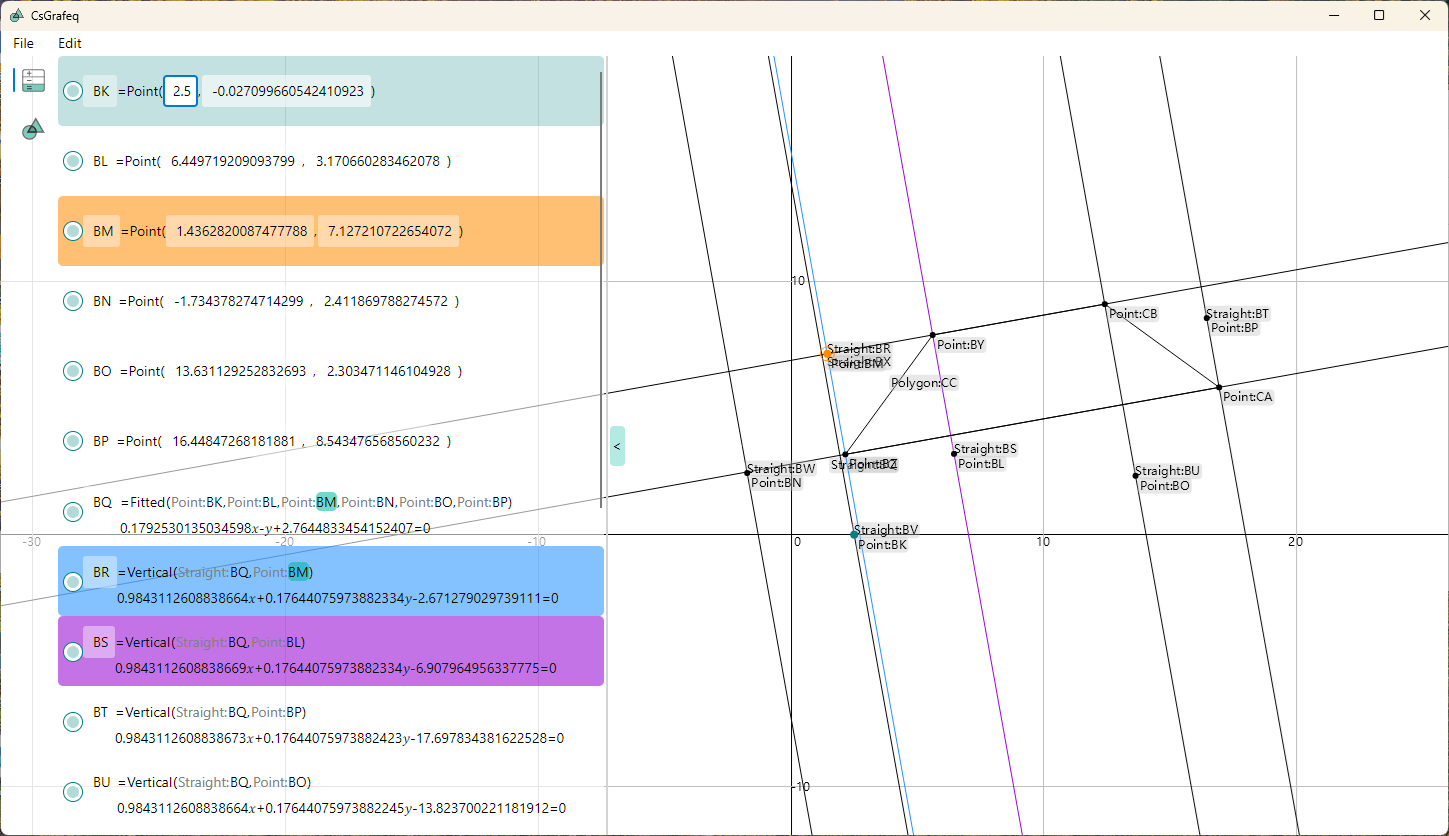Click the Point:CA label on the graph
Viewport: 1449px width, 836px height.
pos(1248,397)
